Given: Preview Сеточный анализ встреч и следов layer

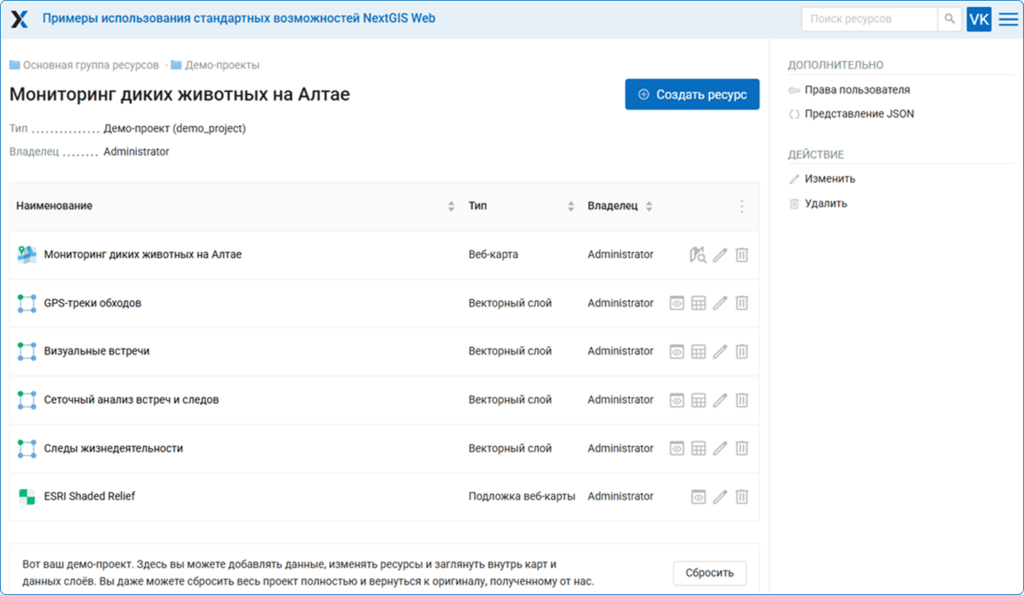Looking at the screenshot, I should coord(677,400).
